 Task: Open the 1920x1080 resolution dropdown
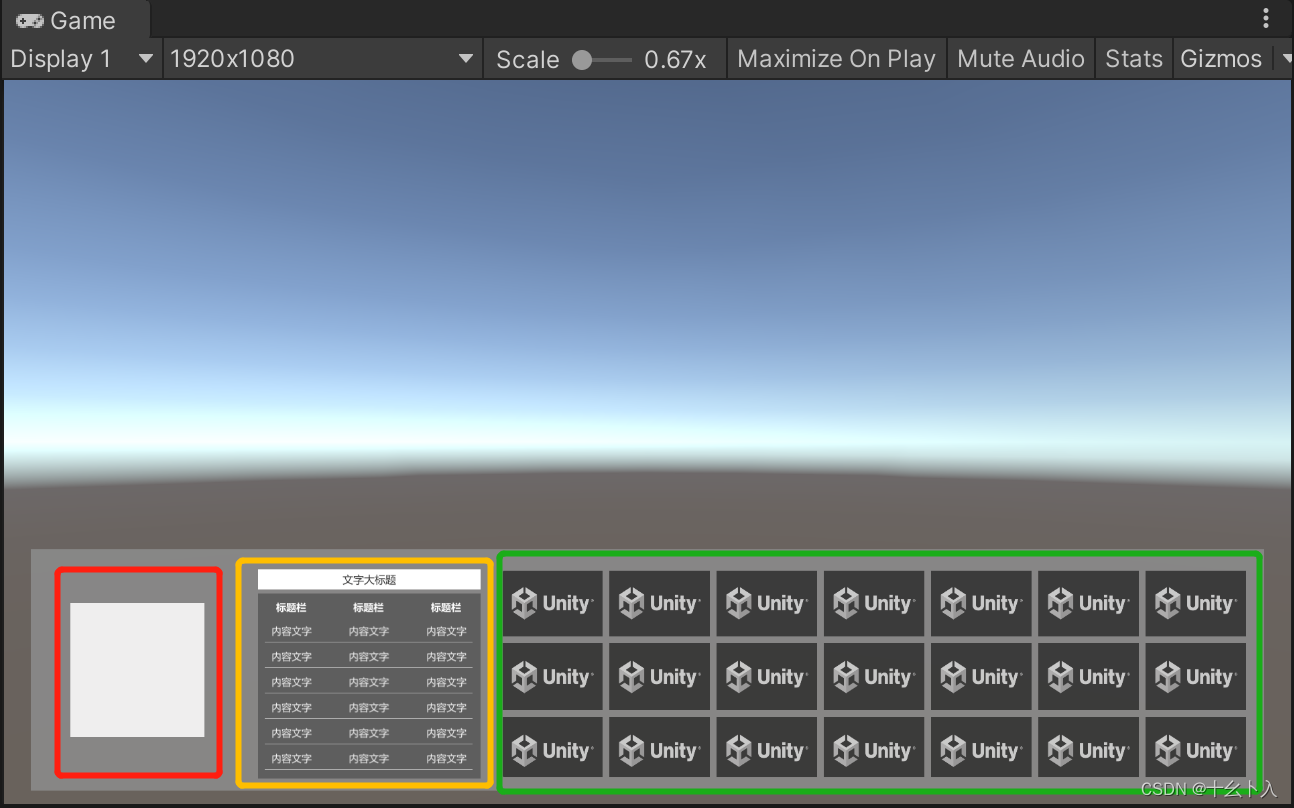coord(322,59)
